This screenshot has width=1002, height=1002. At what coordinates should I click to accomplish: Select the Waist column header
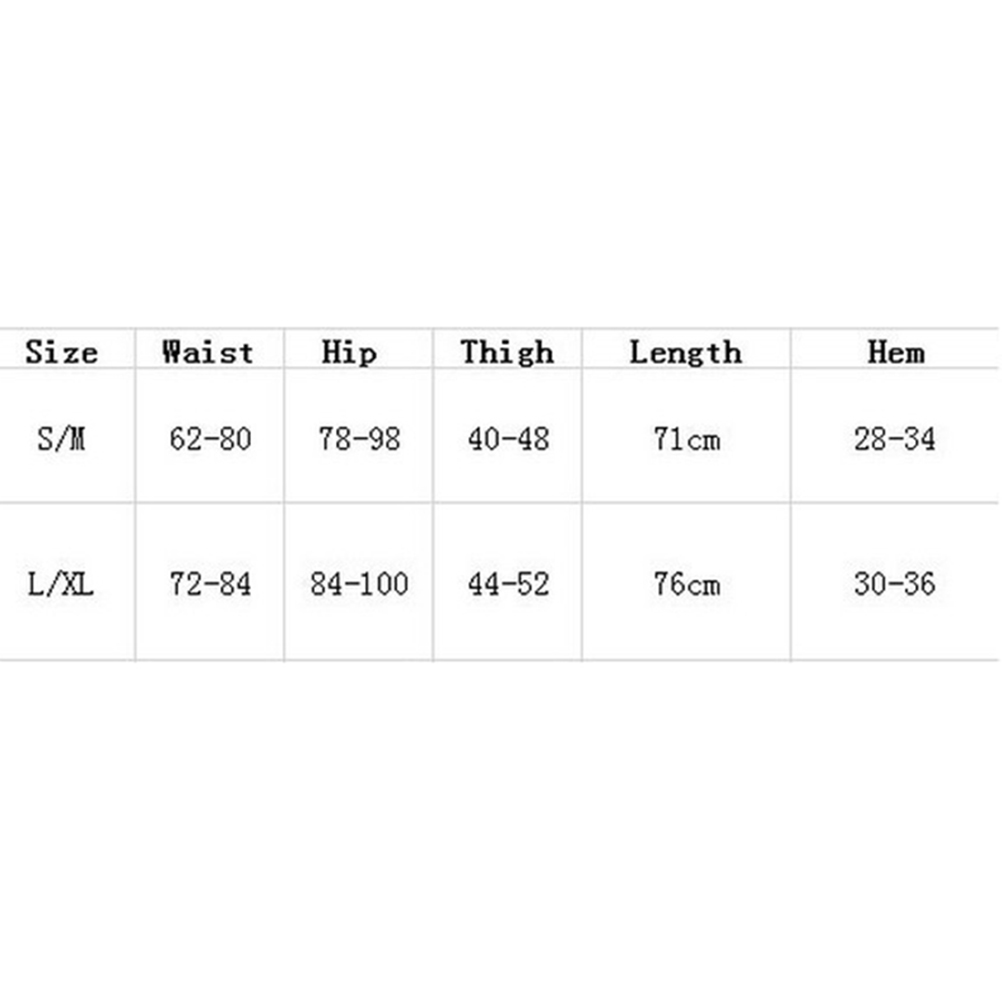(x=209, y=352)
